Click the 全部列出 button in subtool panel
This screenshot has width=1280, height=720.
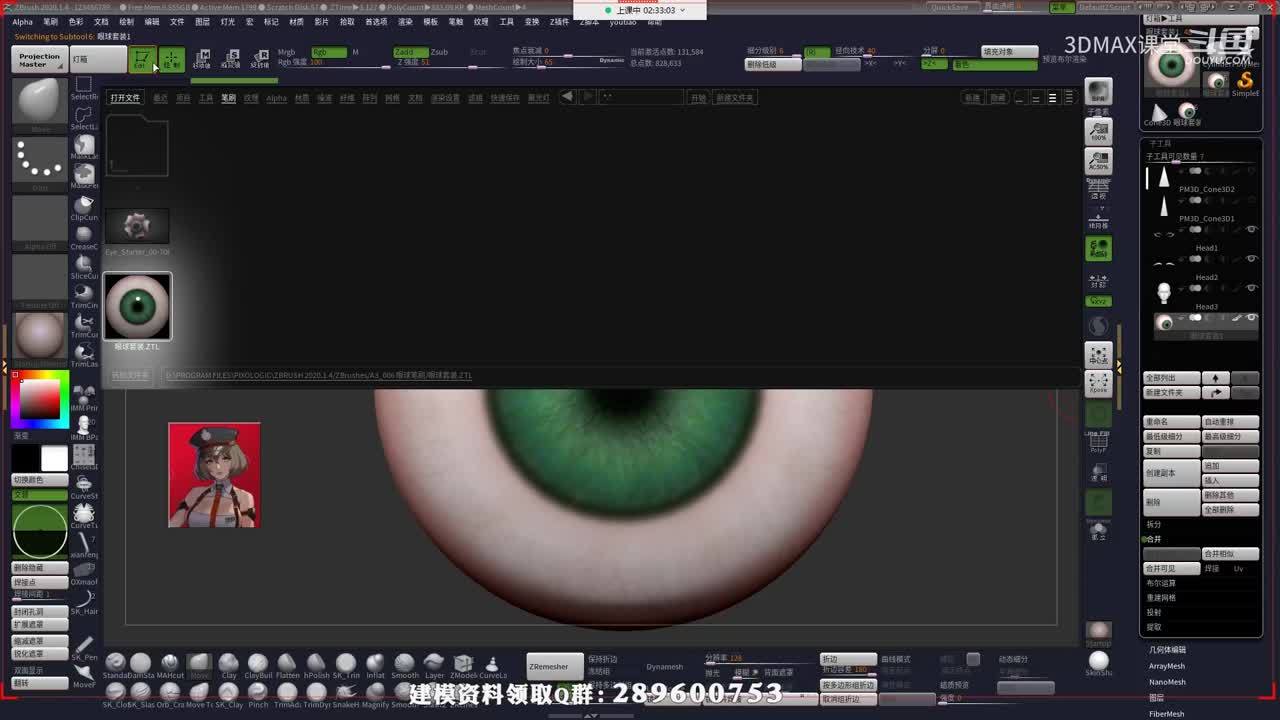pyautogui.click(x=1171, y=378)
